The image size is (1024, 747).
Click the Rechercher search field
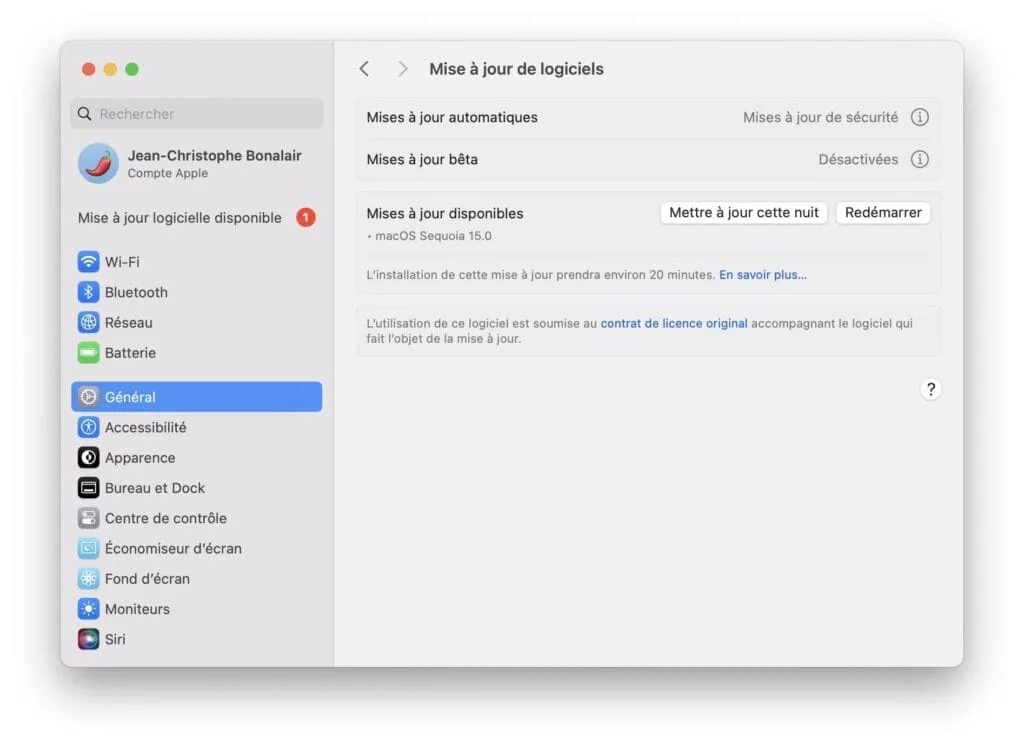tap(197, 114)
